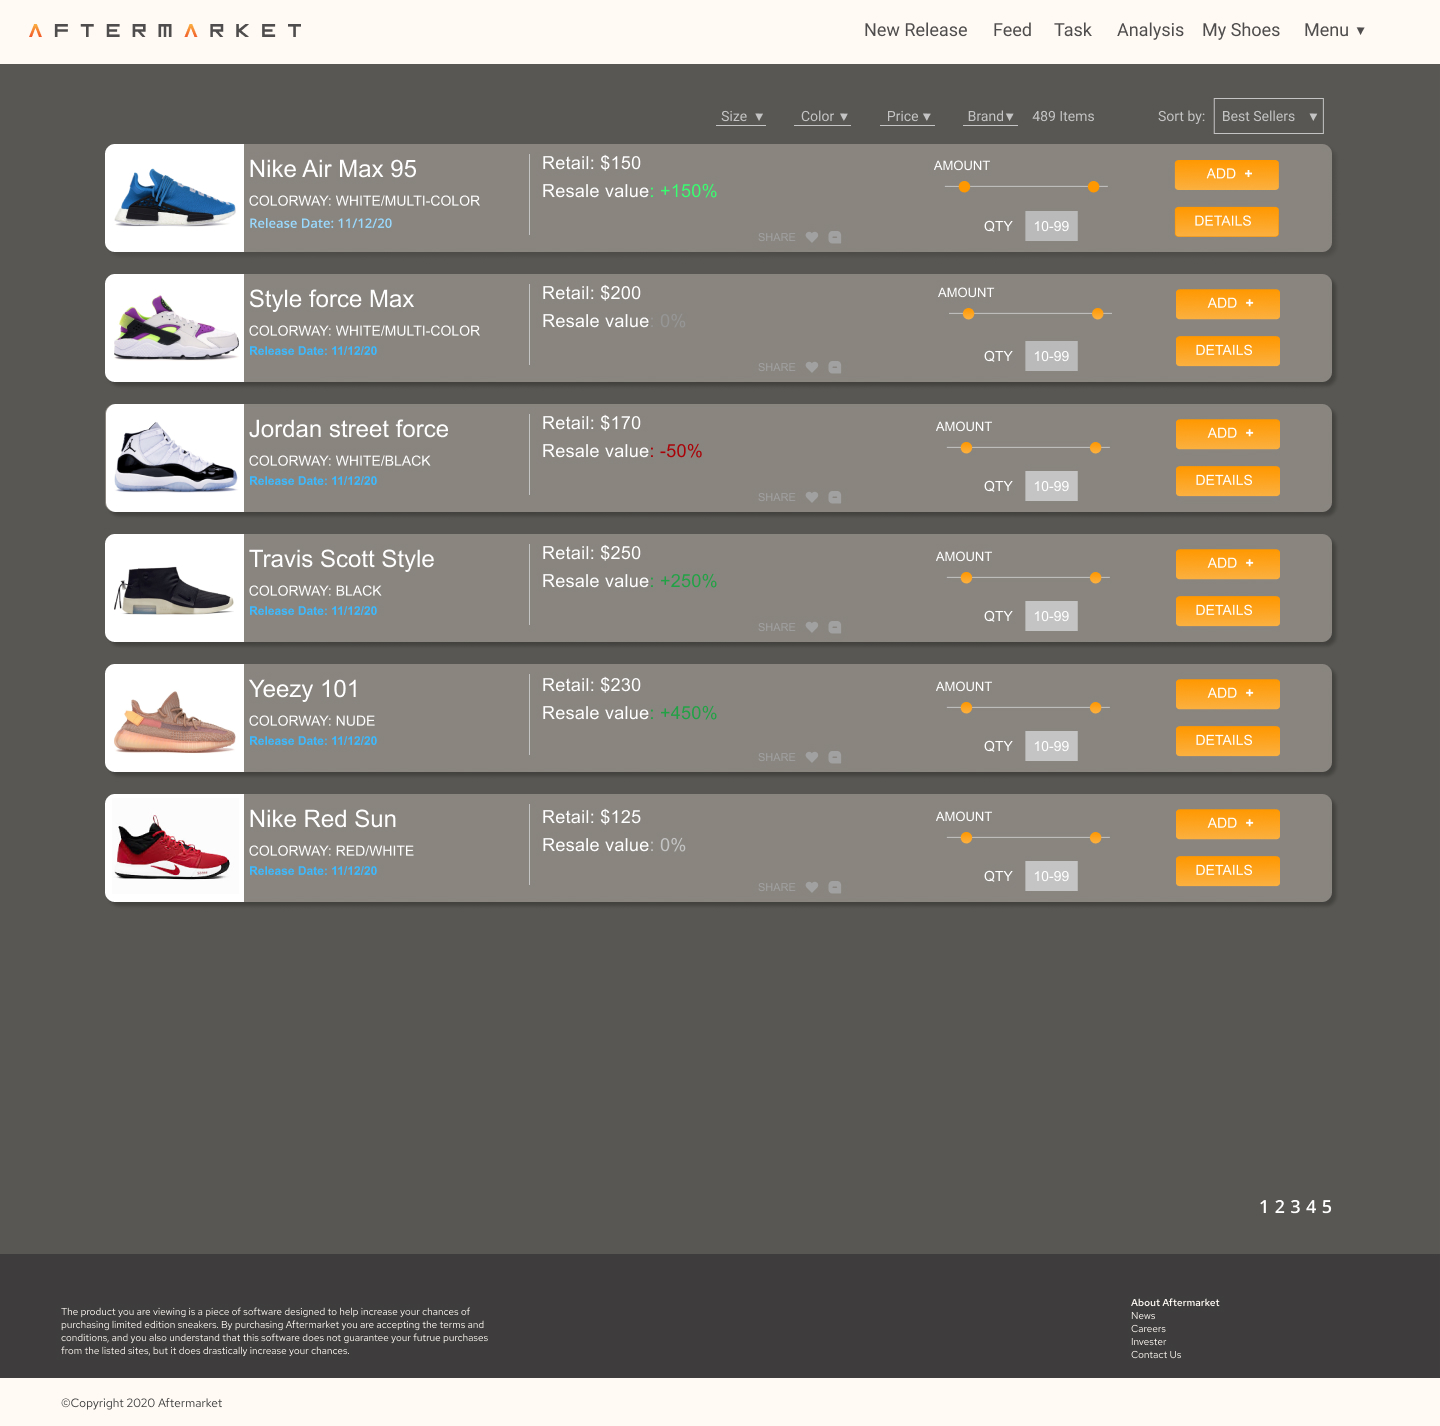Toggle favorite on the Yeezy 101

coord(811,757)
